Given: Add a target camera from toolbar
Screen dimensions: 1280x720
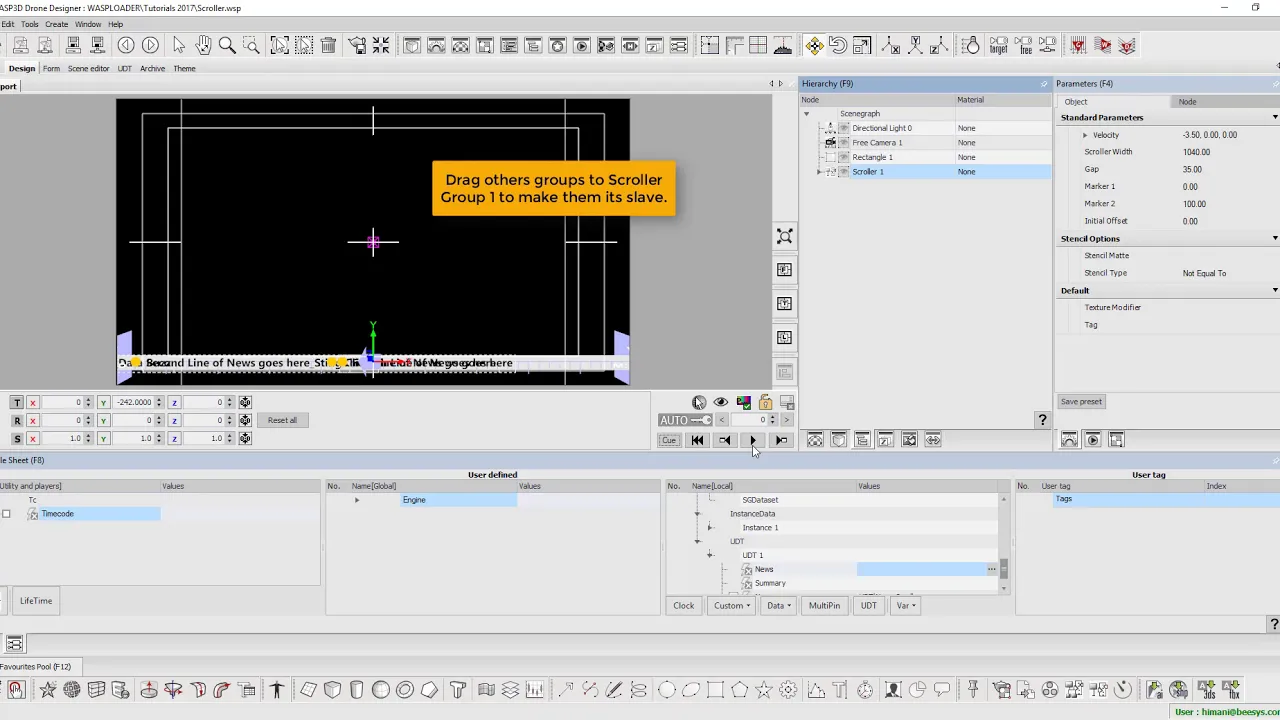Looking at the screenshot, I should [x=998, y=45].
